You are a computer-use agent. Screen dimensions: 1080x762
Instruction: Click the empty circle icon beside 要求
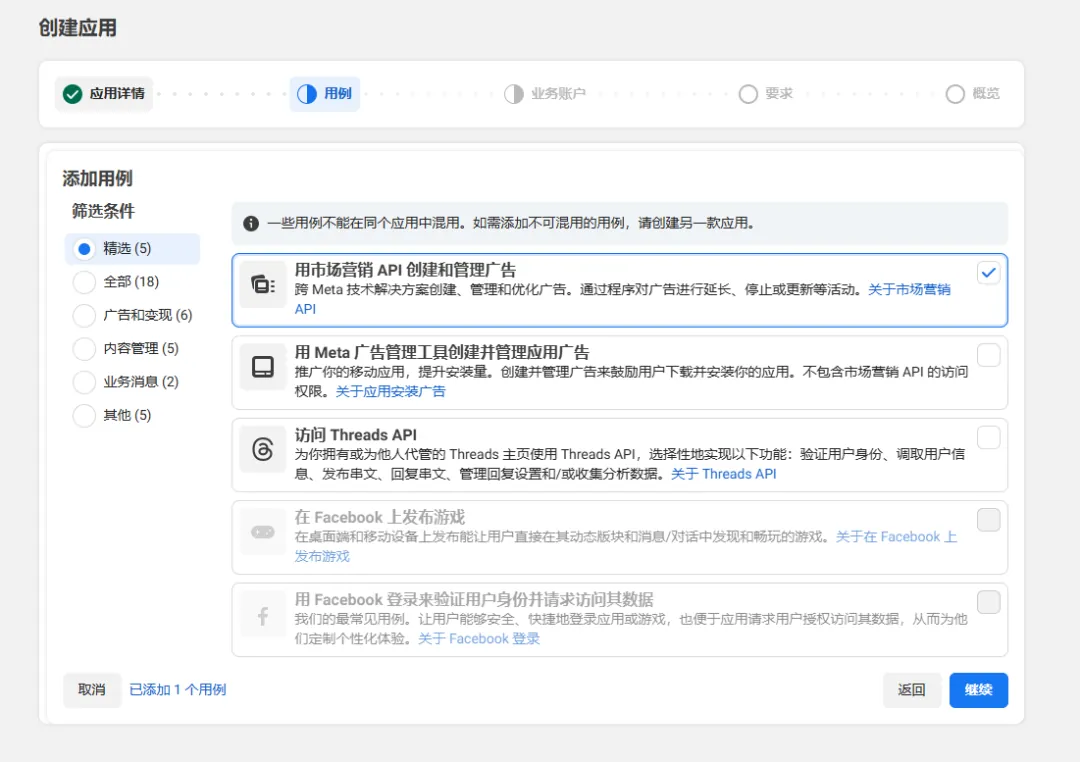coord(748,94)
